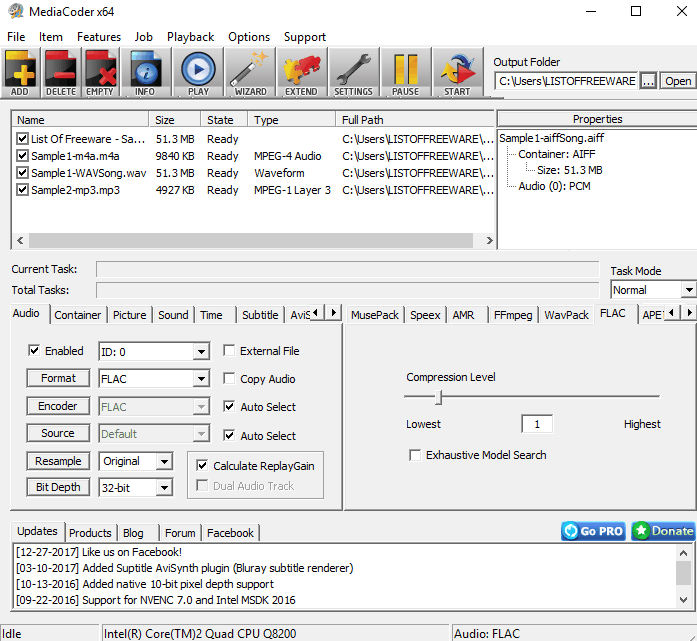Click updates list scroll down arrow
The height and width of the screenshot is (641, 697).
(x=683, y=600)
